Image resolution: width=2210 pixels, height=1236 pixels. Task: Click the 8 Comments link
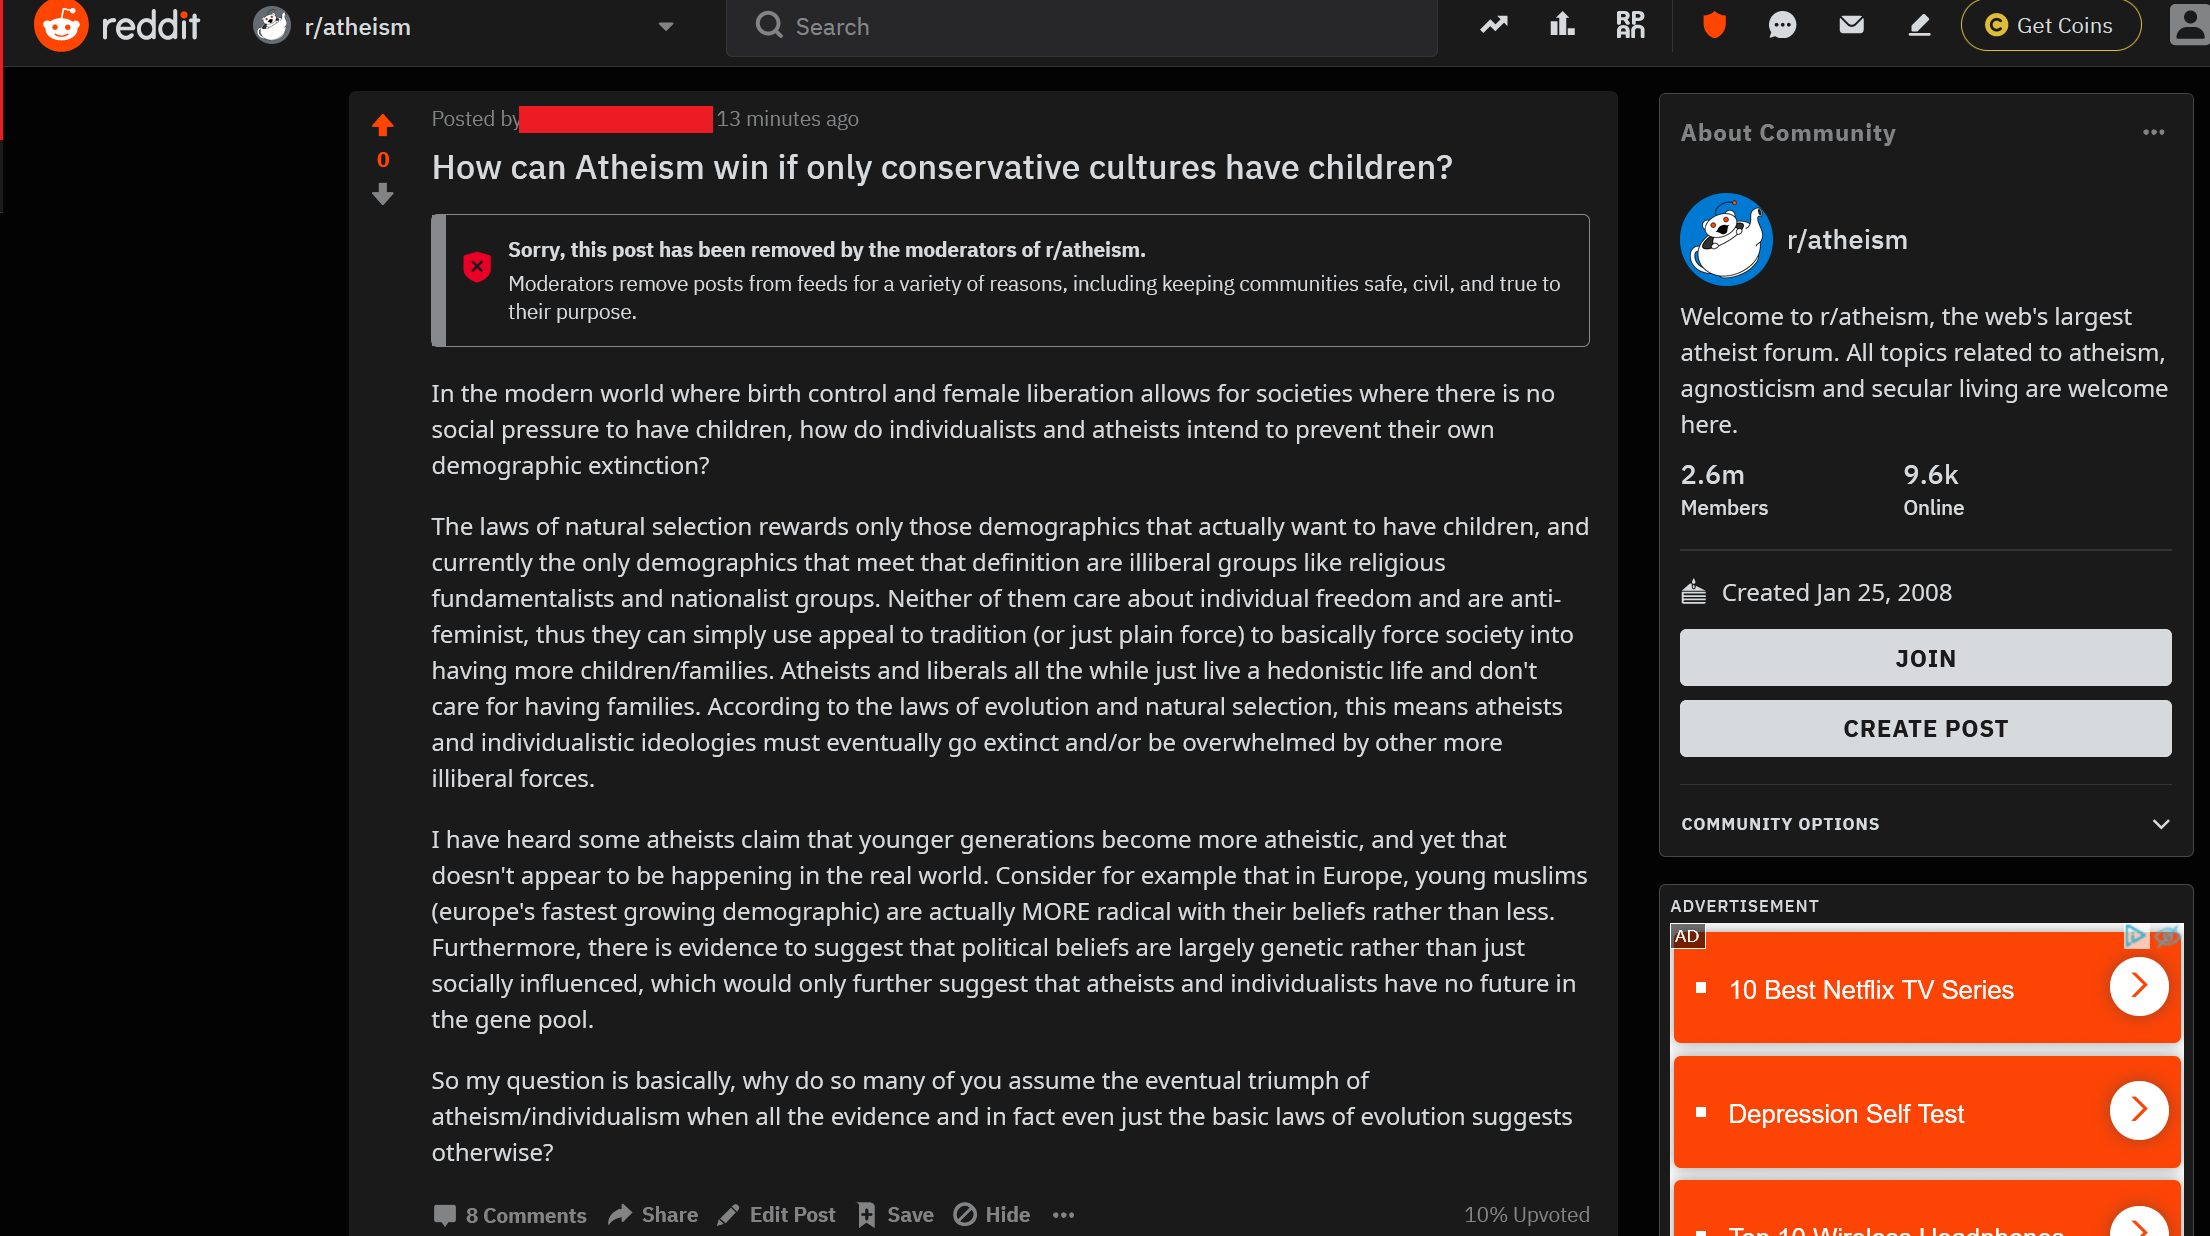click(x=510, y=1215)
